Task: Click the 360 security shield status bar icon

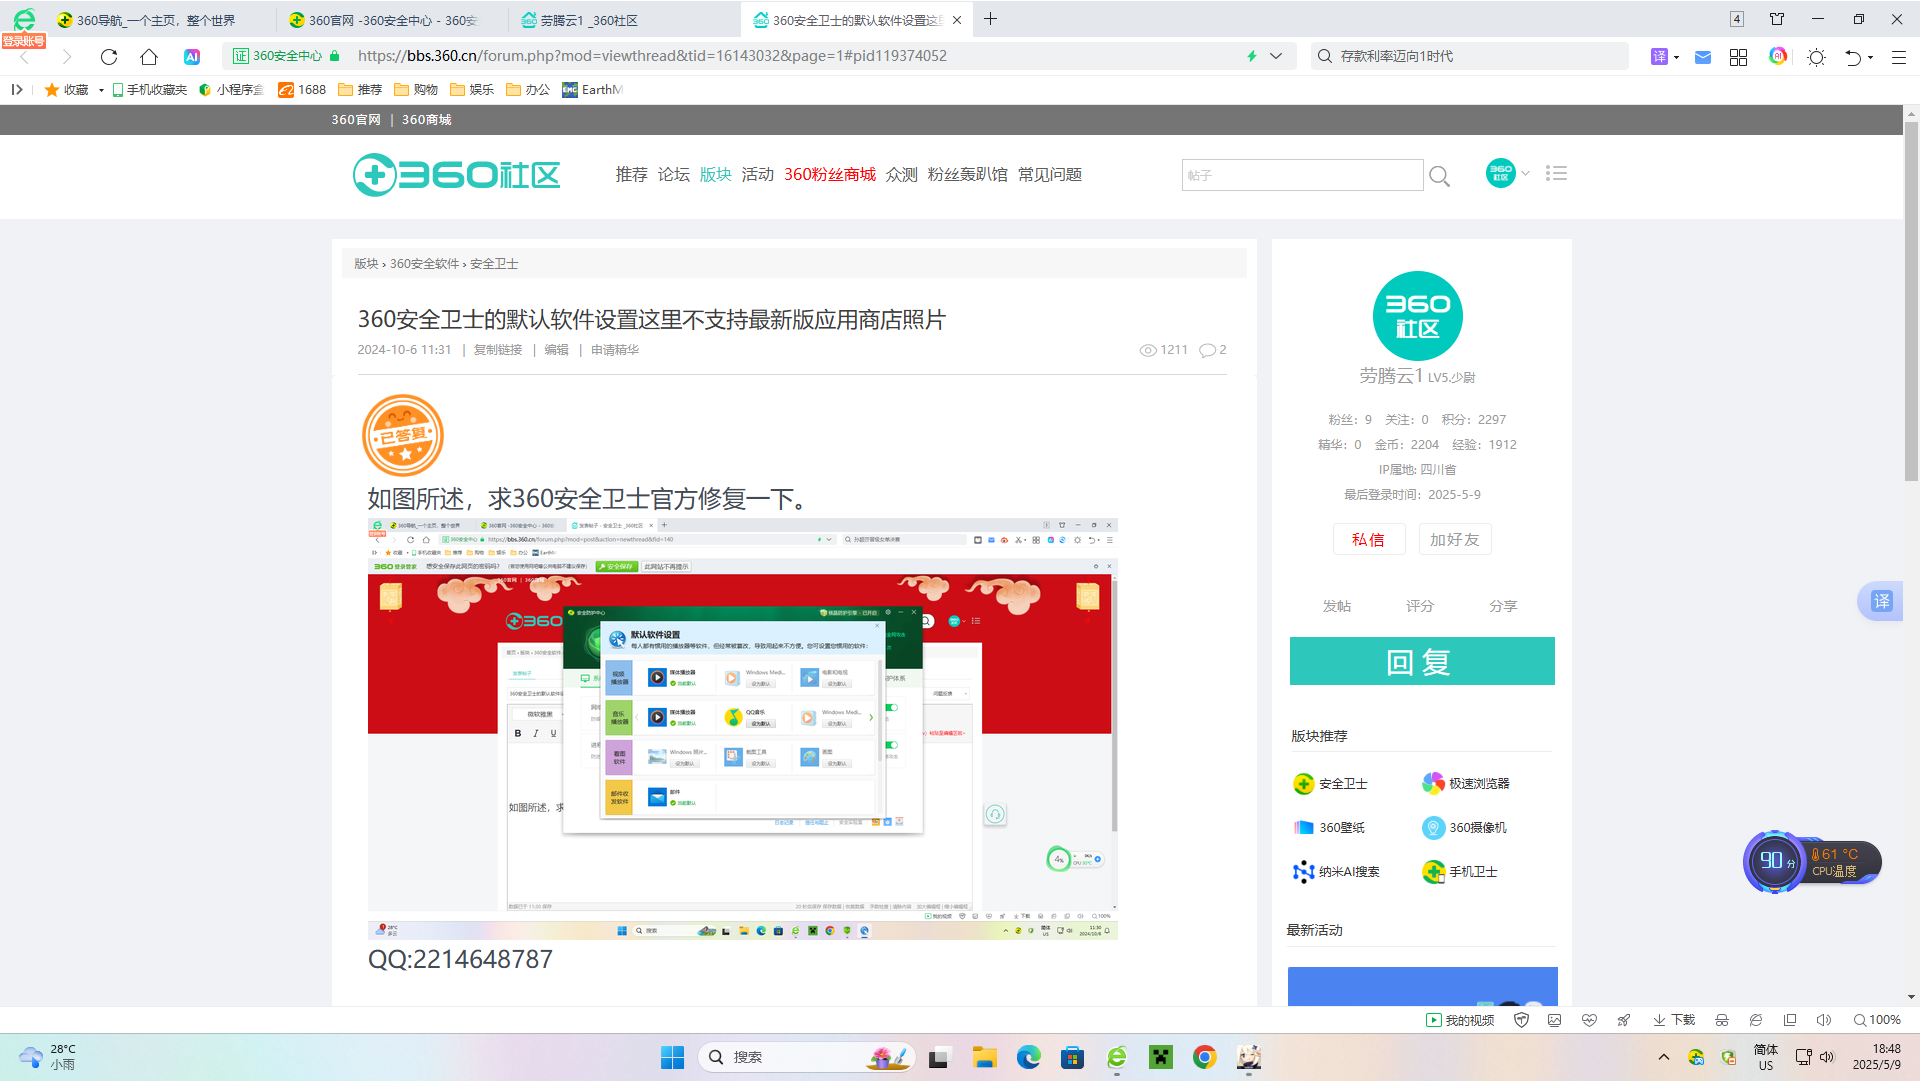Action: pos(1521,1020)
